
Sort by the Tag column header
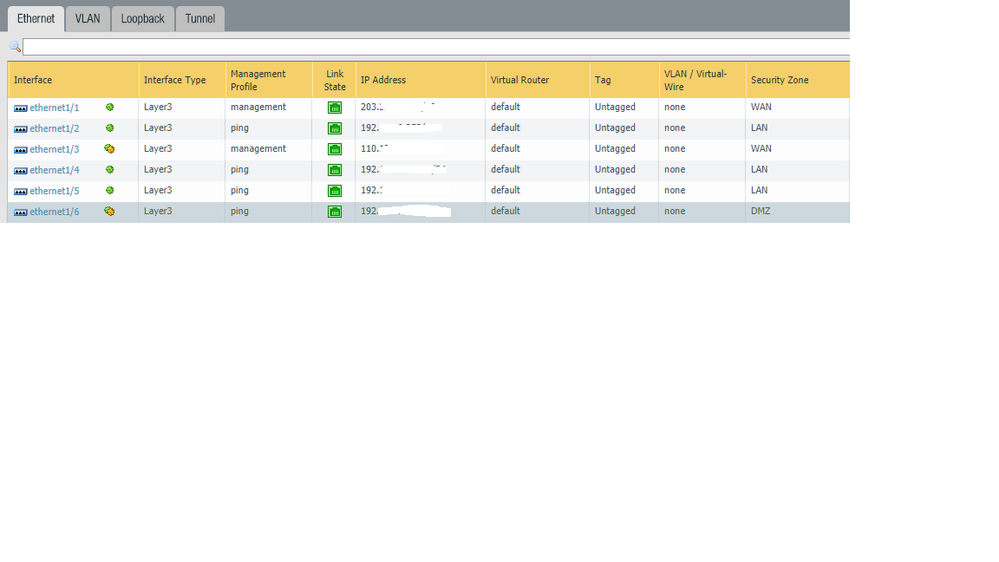[624, 80]
